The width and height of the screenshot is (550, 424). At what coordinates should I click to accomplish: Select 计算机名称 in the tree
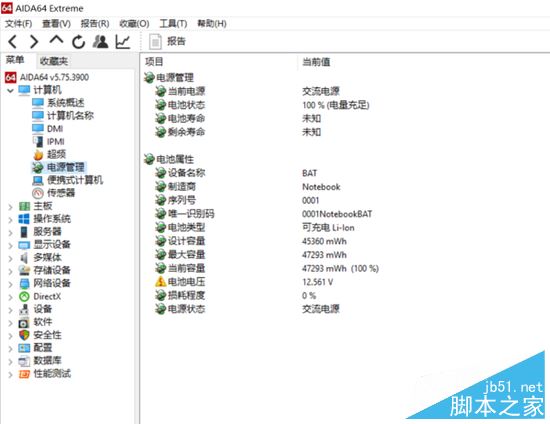tap(71, 116)
